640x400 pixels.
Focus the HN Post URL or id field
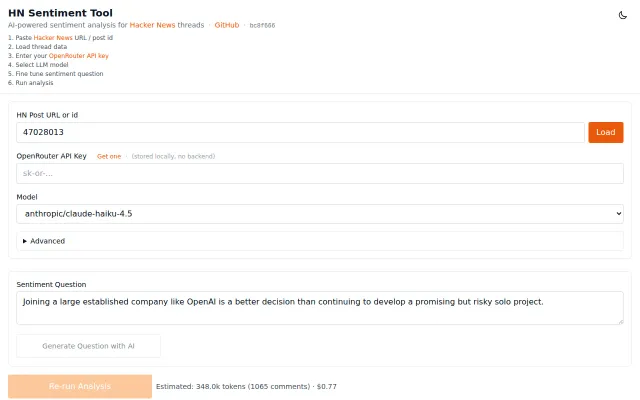(x=300, y=132)
